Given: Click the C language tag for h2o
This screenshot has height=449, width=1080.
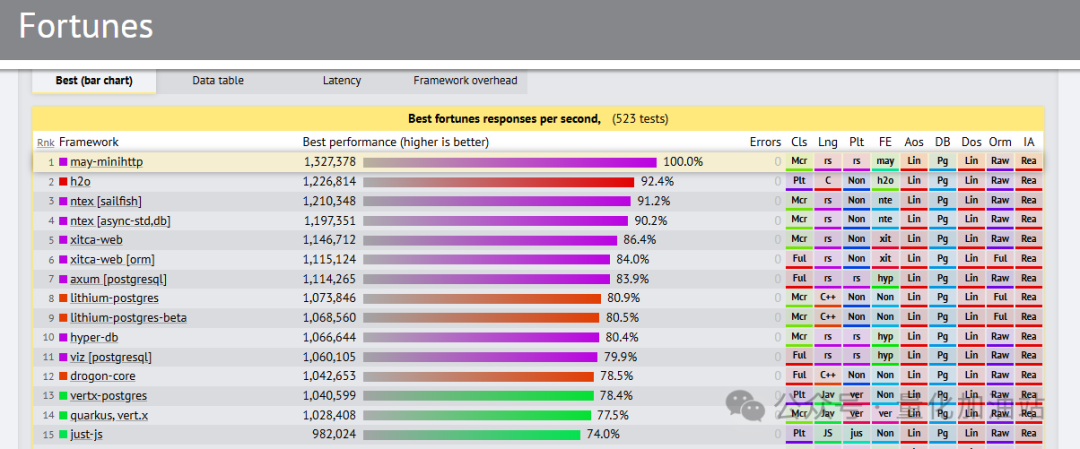Looking at the screenshot, I should [x=828, y=181].
